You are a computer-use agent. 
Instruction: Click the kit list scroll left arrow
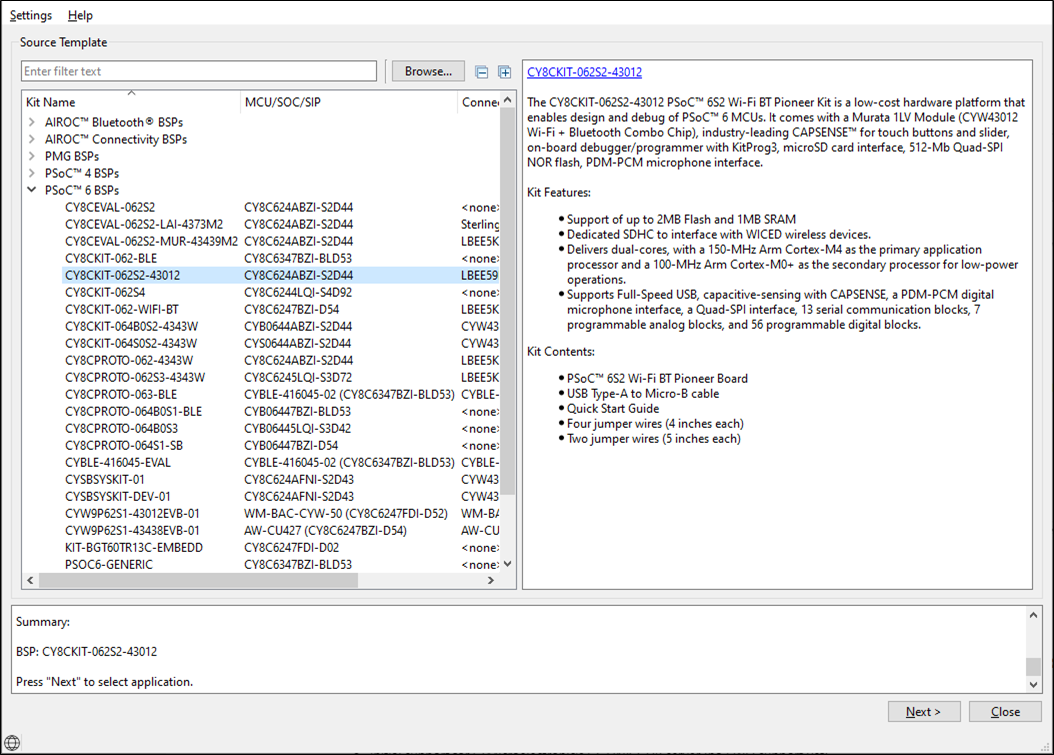tap(30, 580)
